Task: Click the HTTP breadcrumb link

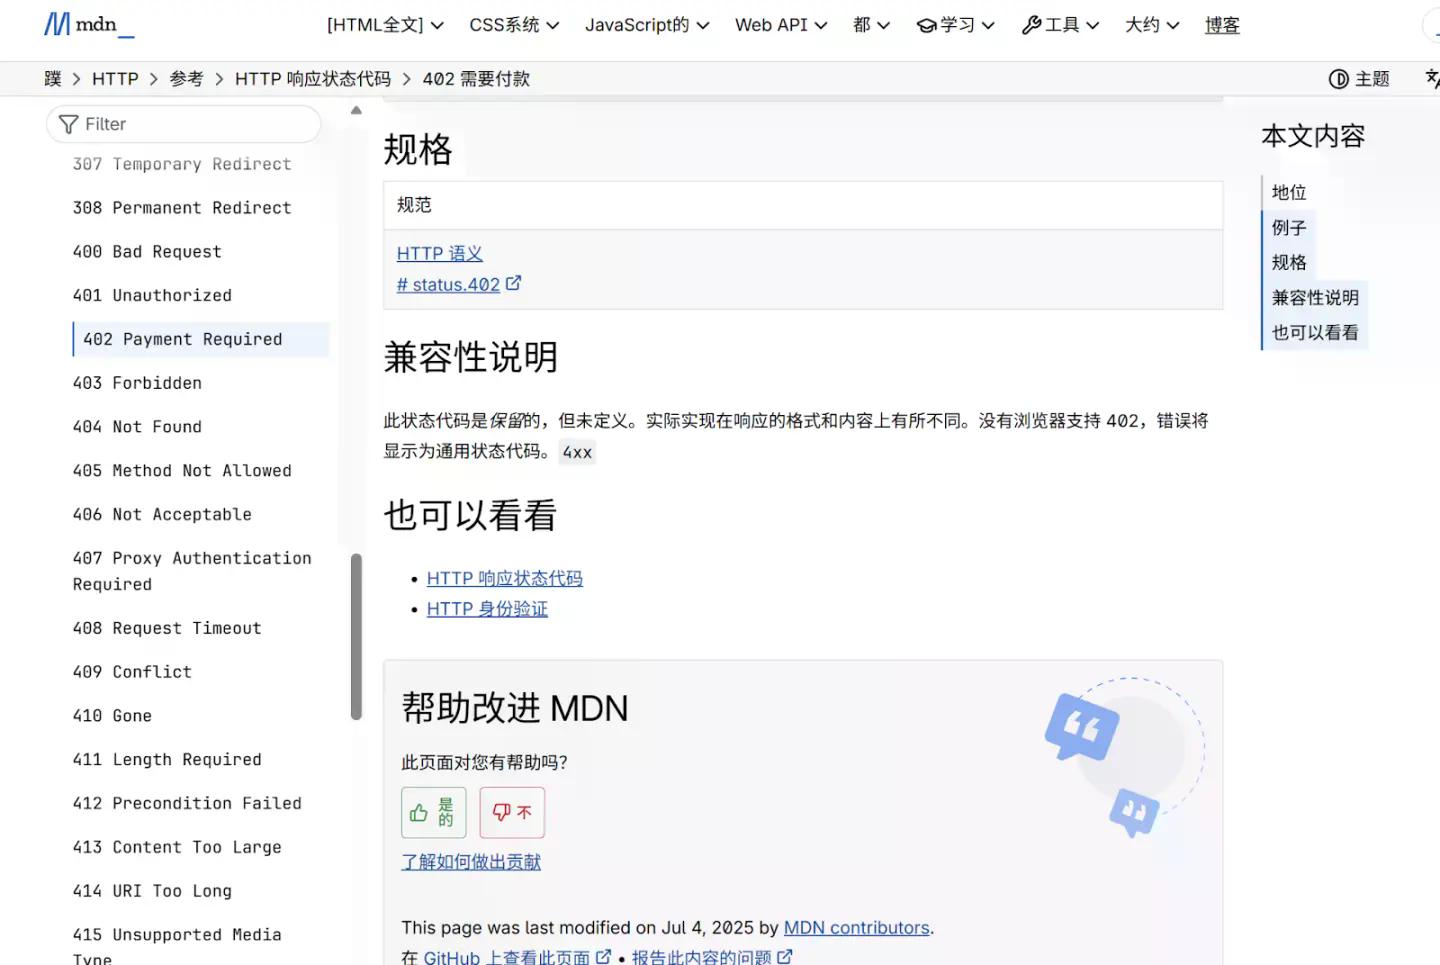Action: click(x=115, y=78)
